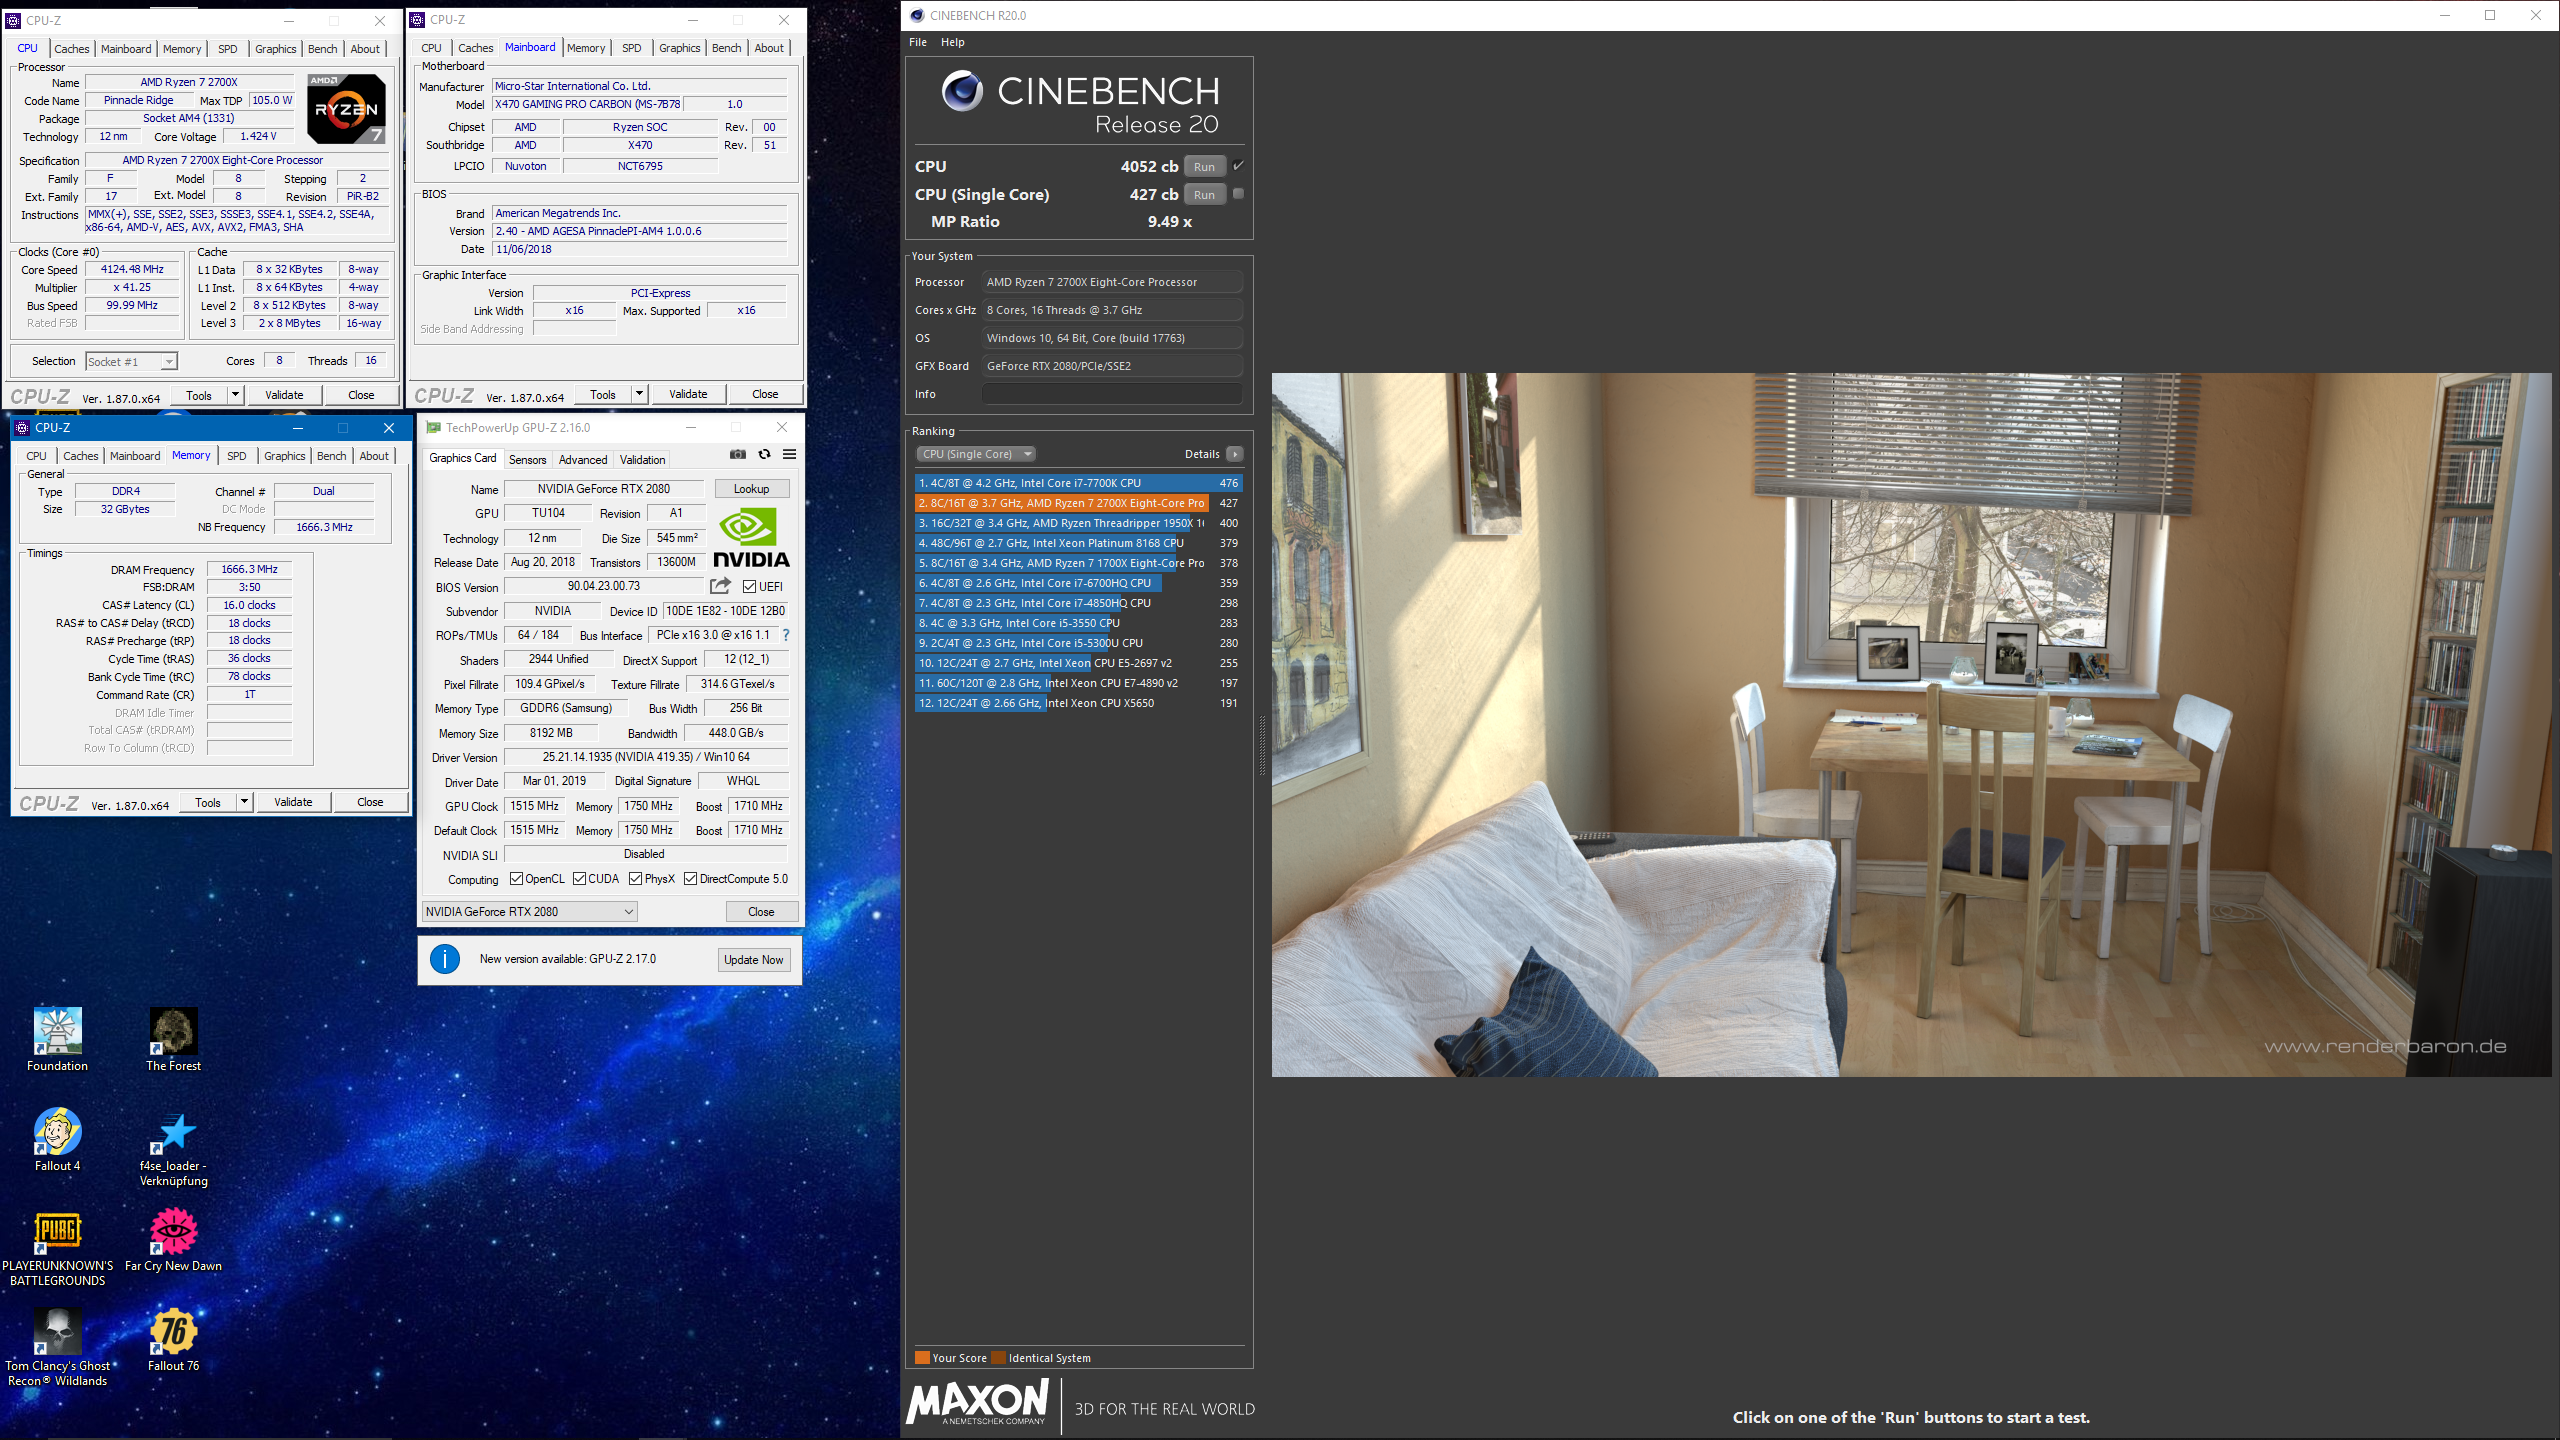This screenshot has height=1440, width=2560.
Task: Expand Socket #1 selector in CPU-Z
Action: click(169, 360)
